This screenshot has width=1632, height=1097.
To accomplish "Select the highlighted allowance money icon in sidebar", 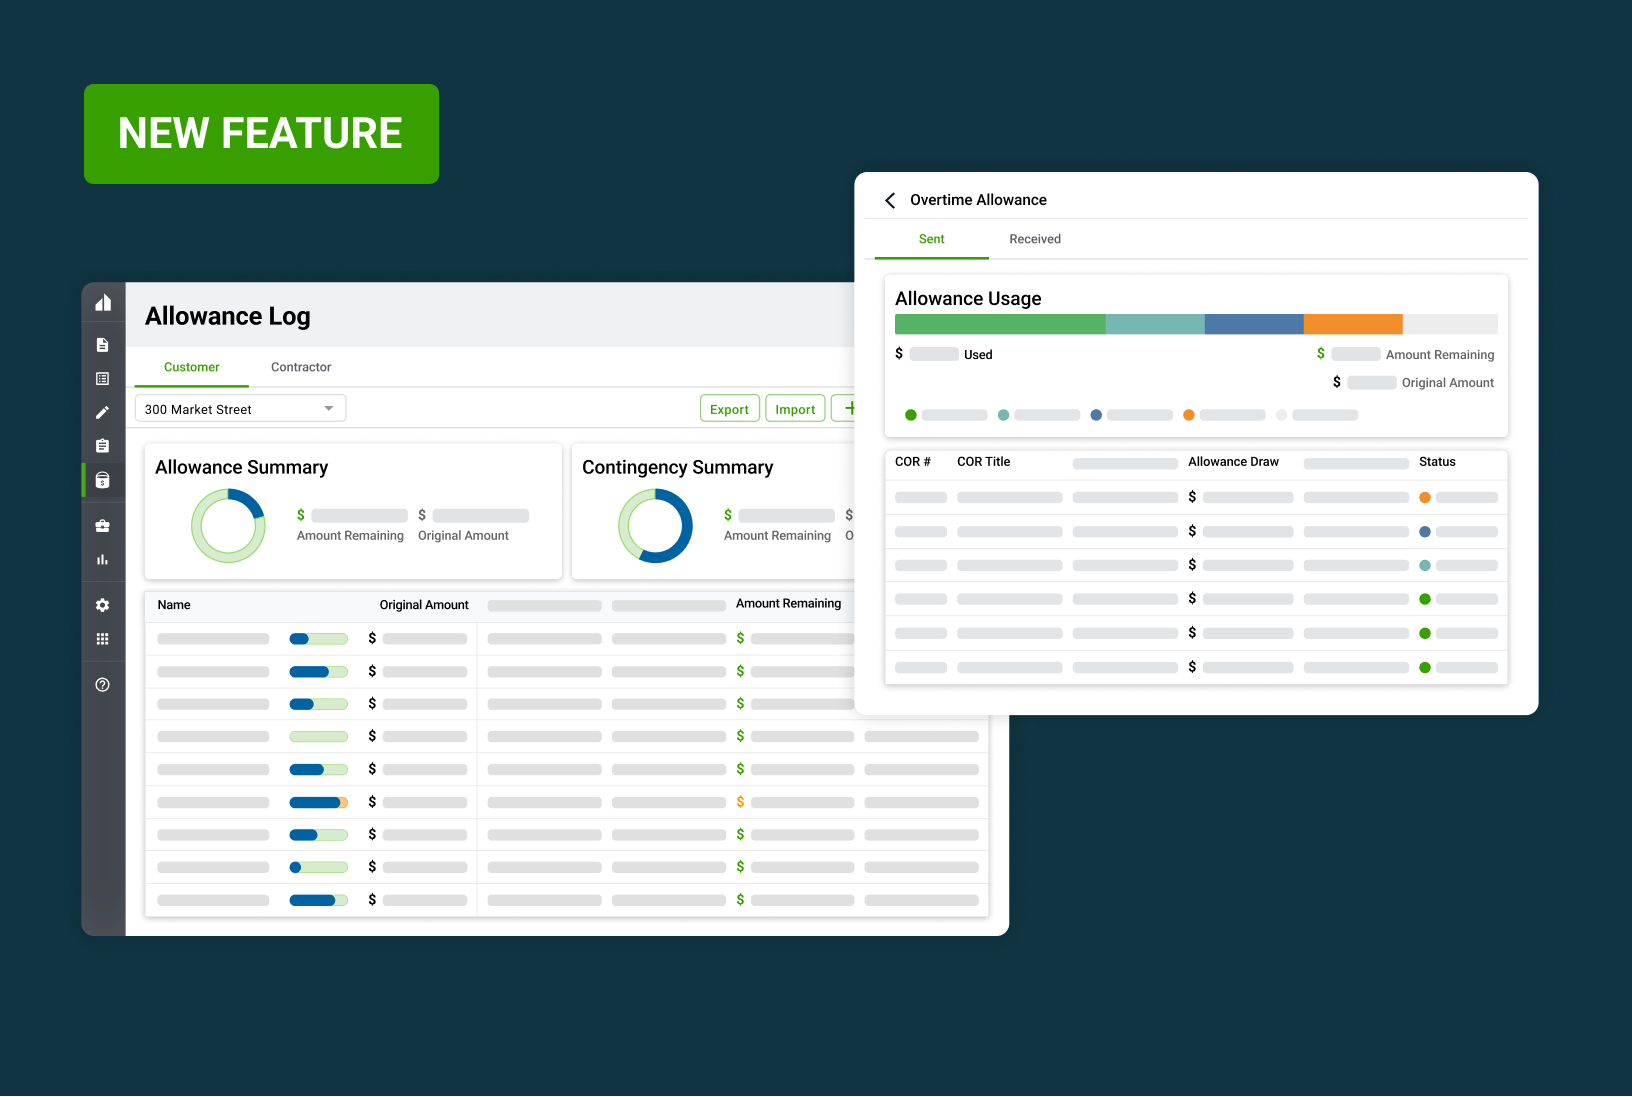I will click(x=102, y=480).
